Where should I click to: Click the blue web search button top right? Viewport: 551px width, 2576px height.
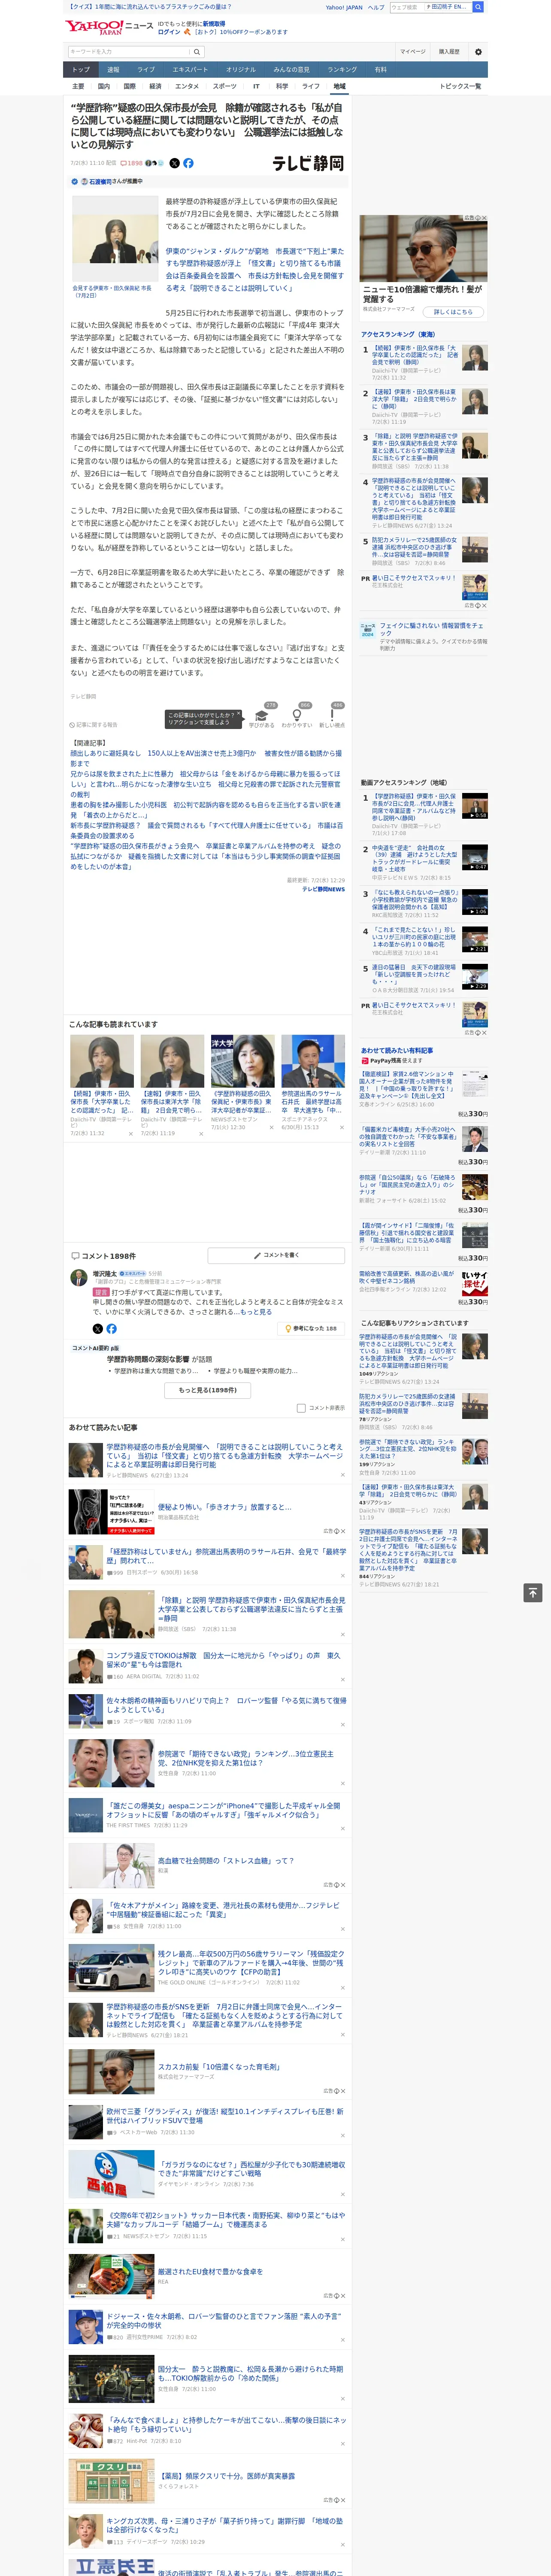pyautogui.click(x=478, y=7)
